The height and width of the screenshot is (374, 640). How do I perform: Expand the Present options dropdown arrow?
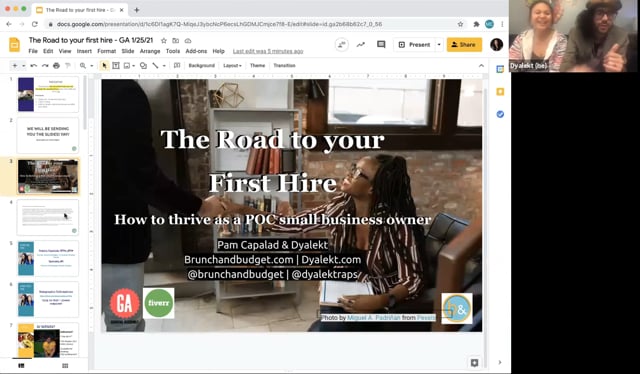point(439,45)
